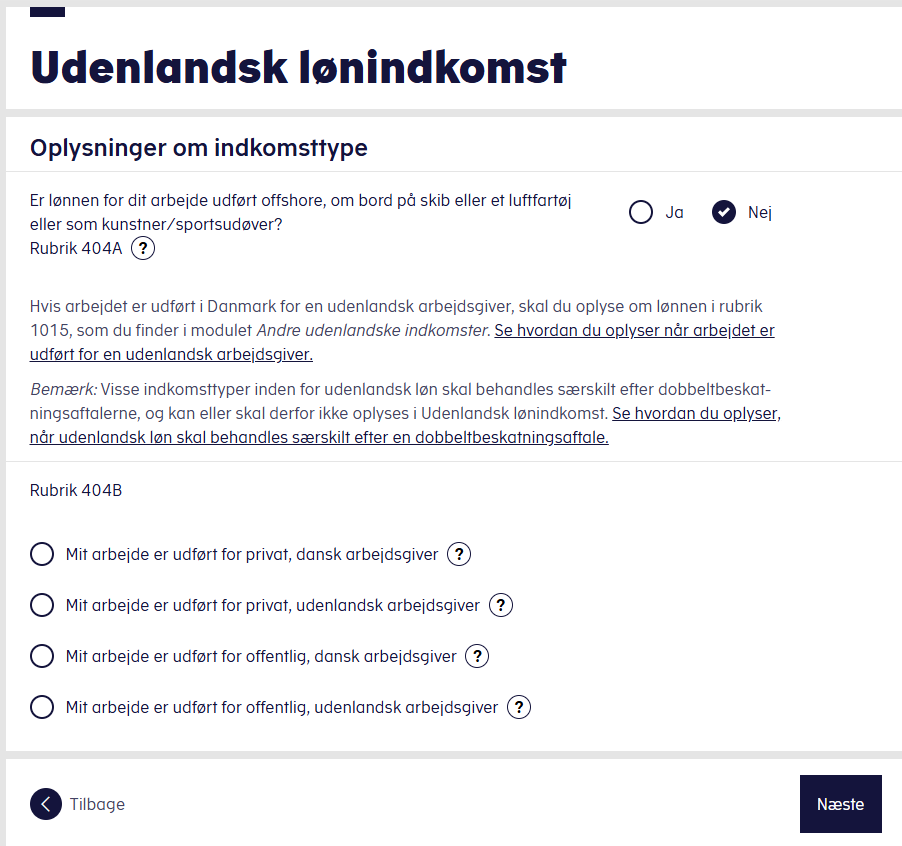Continue with the Næste button
The image size is (902, 846).
pyautogui.click(x=840, y=803)
